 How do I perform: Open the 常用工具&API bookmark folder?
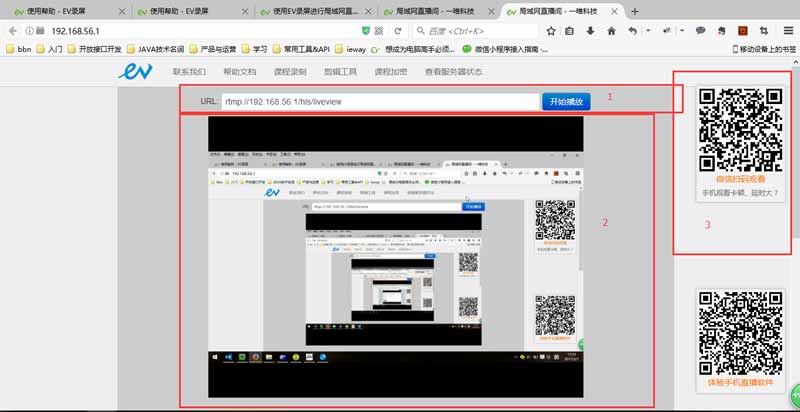click(302, 49)
